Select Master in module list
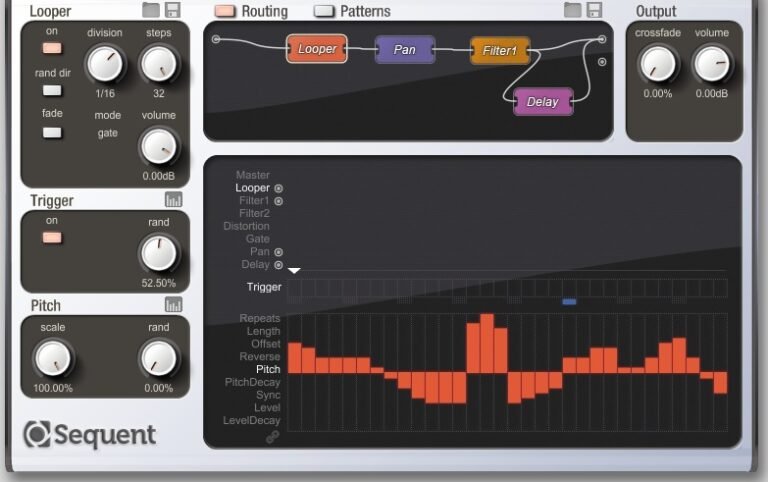This screenshot has width=768, height=482. 253,175
